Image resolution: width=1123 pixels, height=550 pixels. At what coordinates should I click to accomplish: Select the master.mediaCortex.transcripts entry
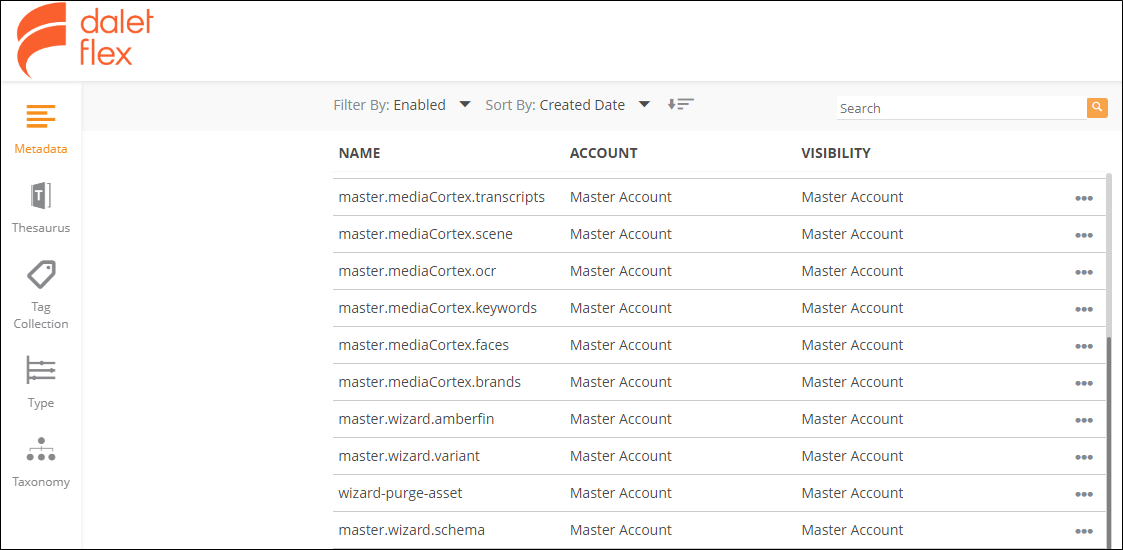pyautogui.click(x=442, y=197)
